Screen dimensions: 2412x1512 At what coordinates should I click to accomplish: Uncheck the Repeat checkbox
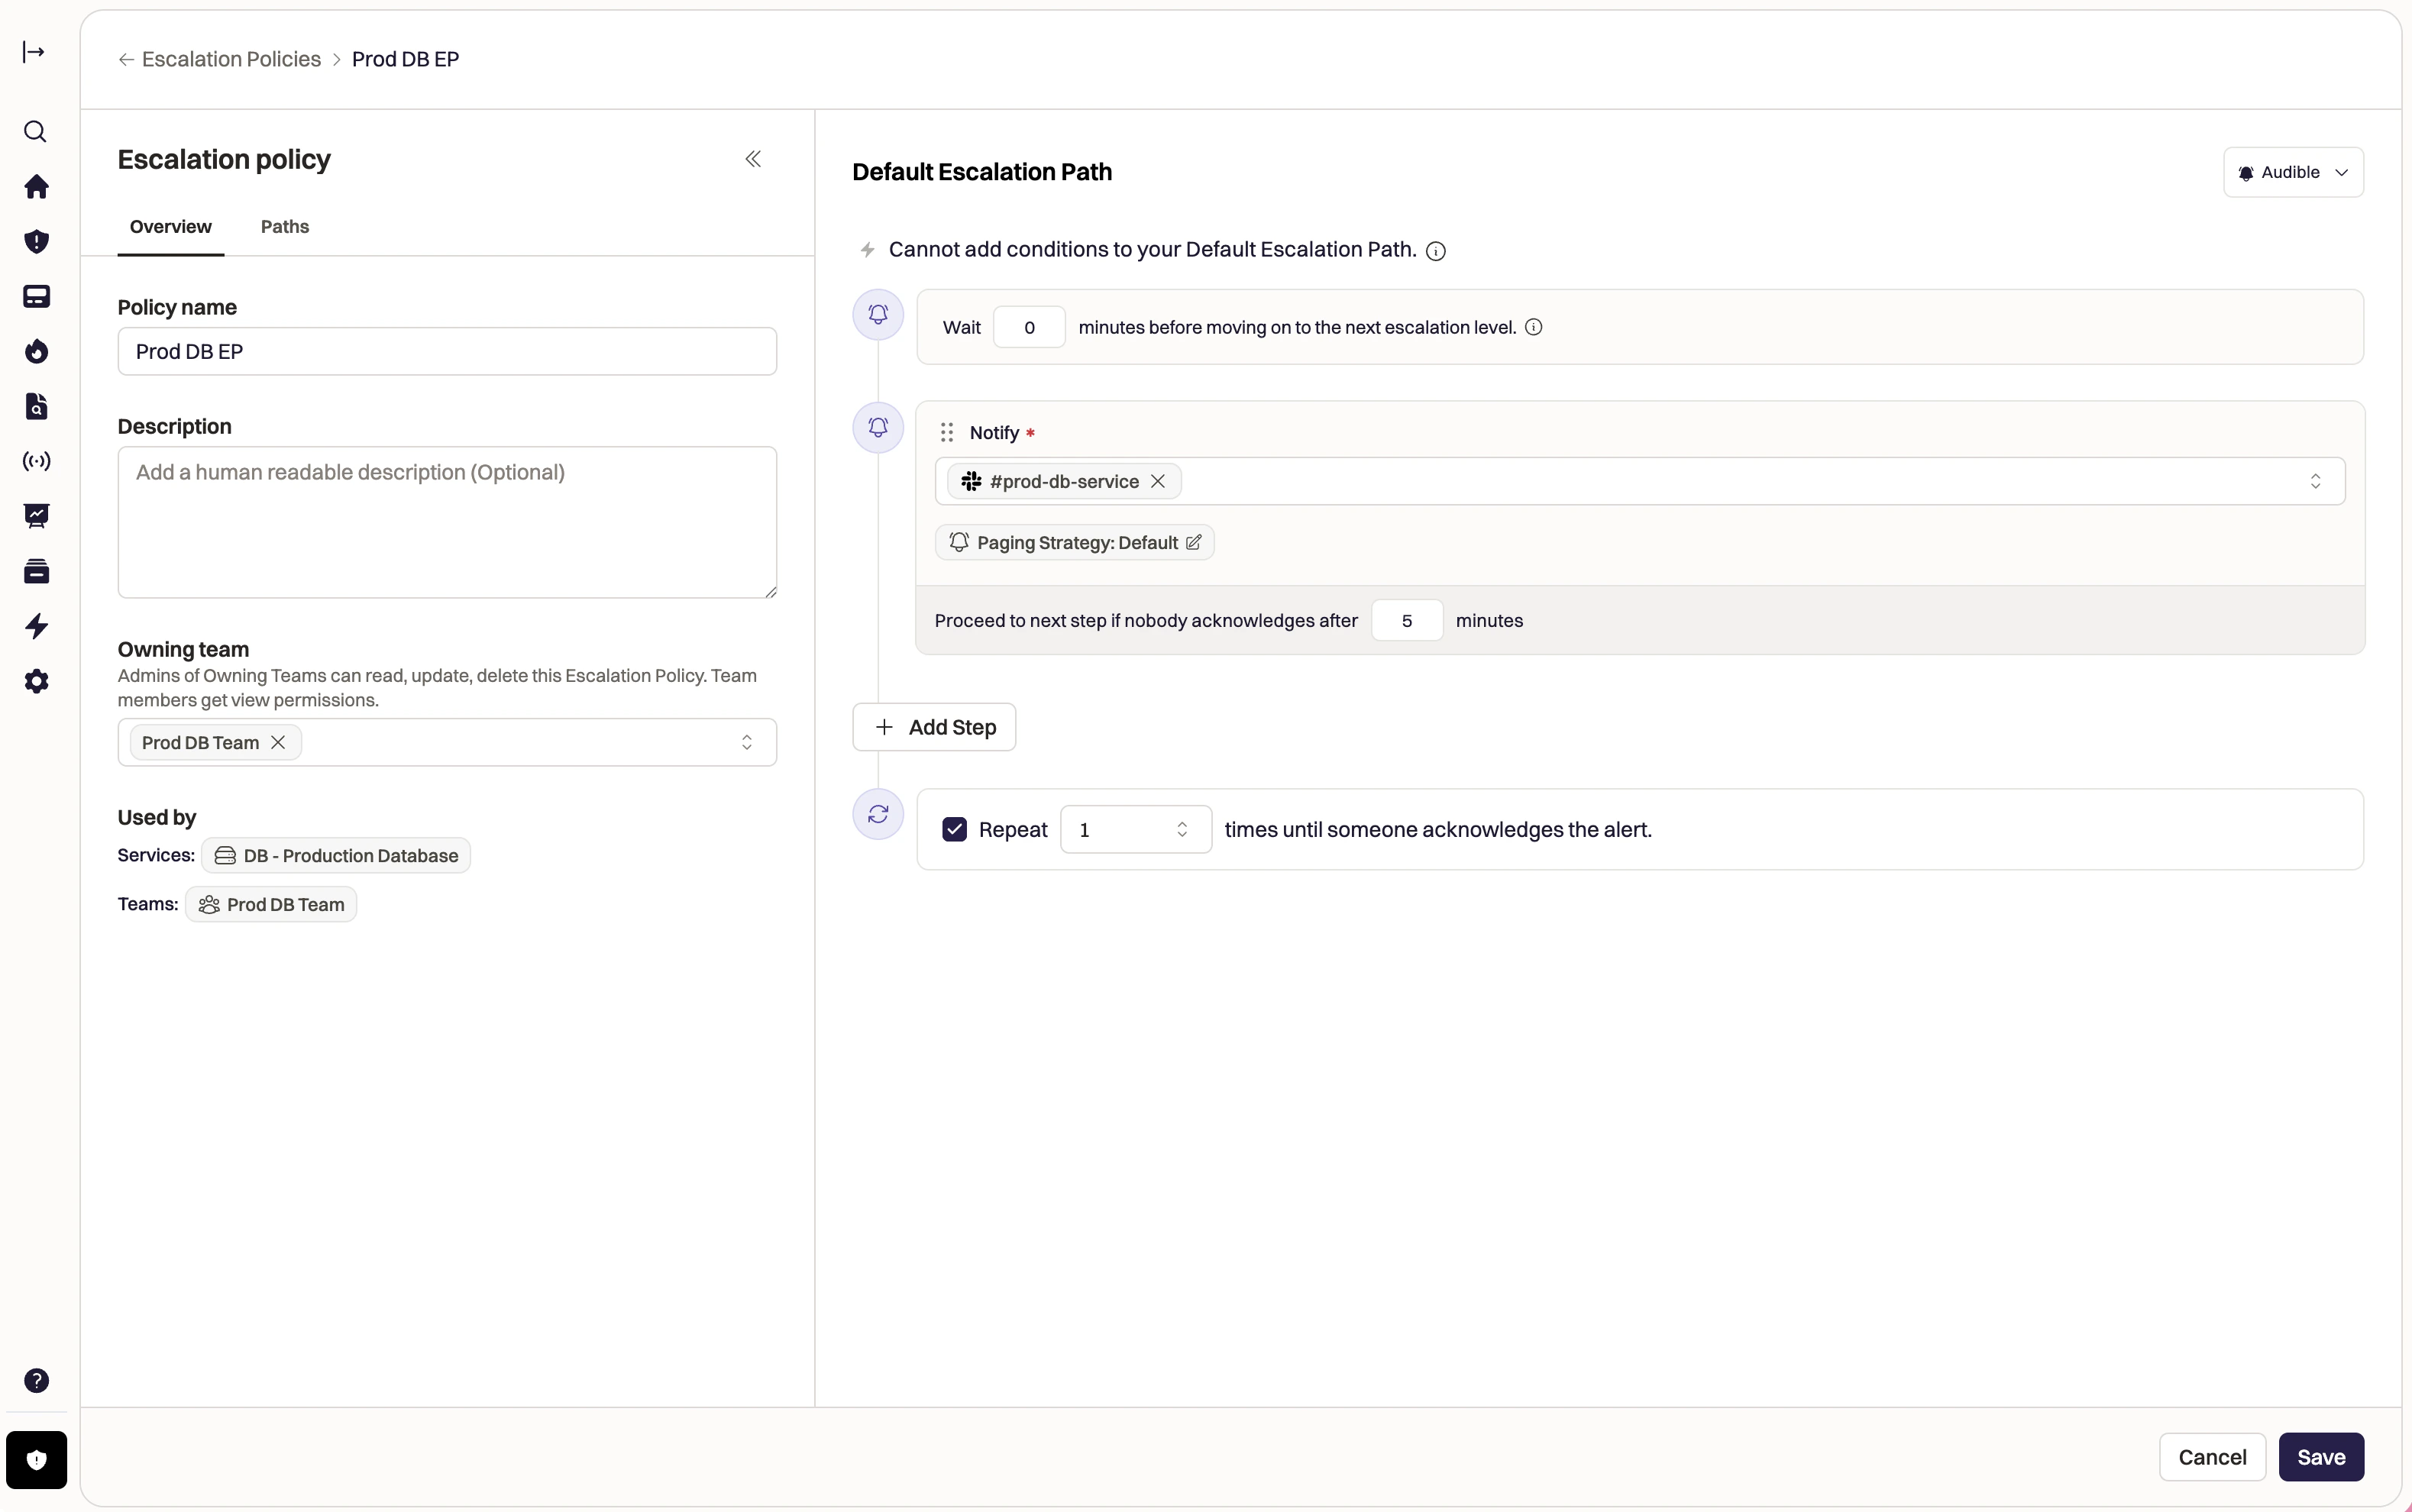point(954,829)
